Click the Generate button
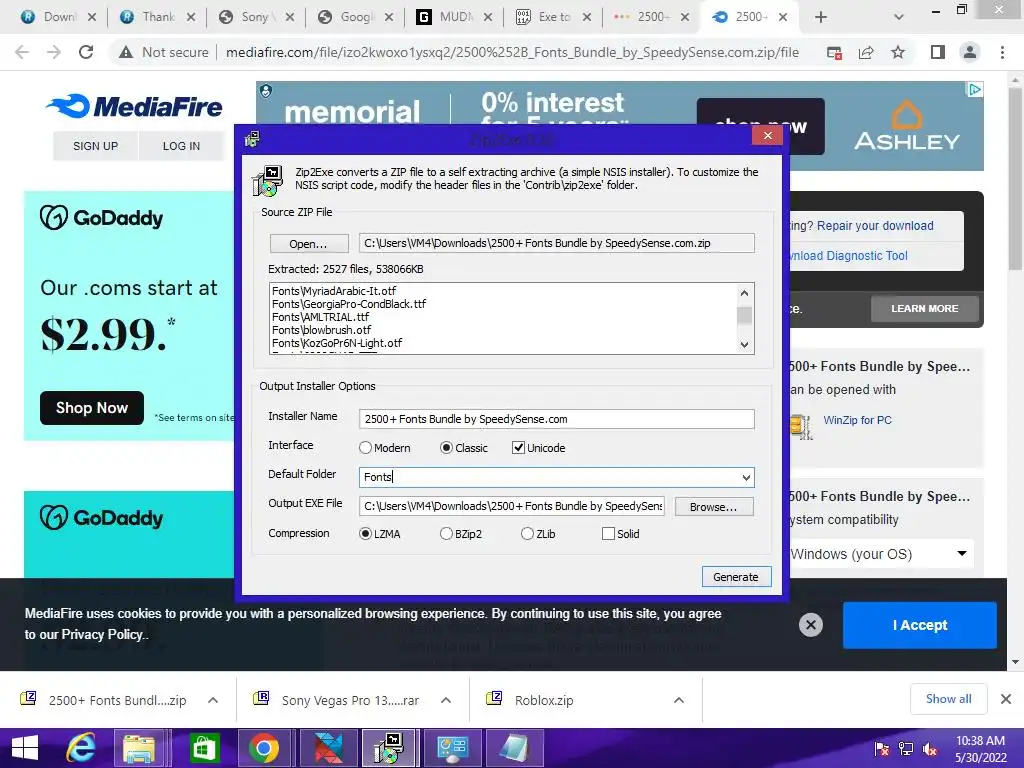This screenshot has width=1024, height=768. coord(736,577)
